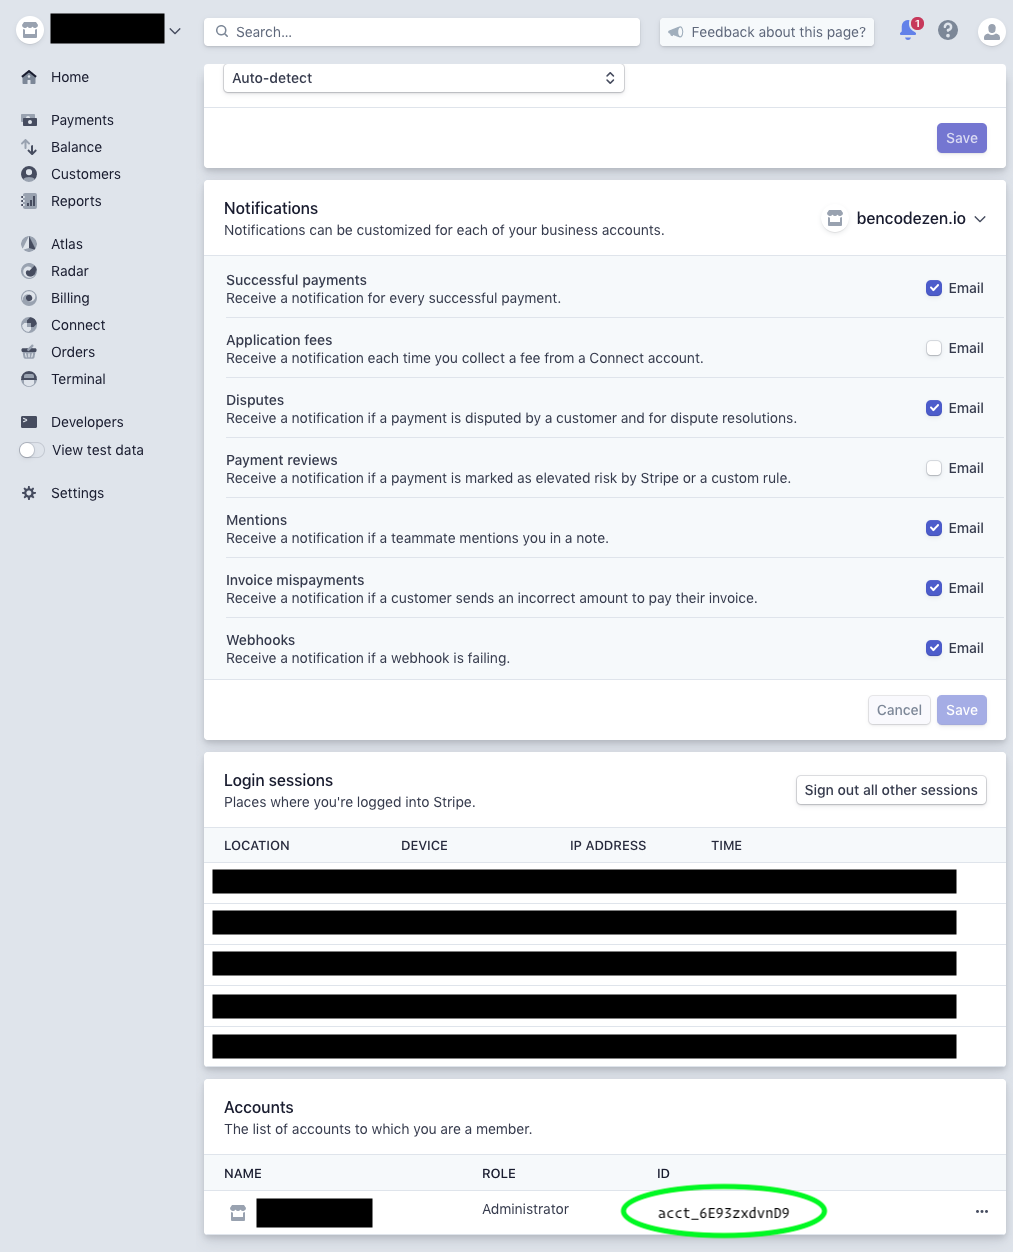Viewport: 1013px width, 1252px height.
Task: Go to the Radar section
Action: (69, 270)
